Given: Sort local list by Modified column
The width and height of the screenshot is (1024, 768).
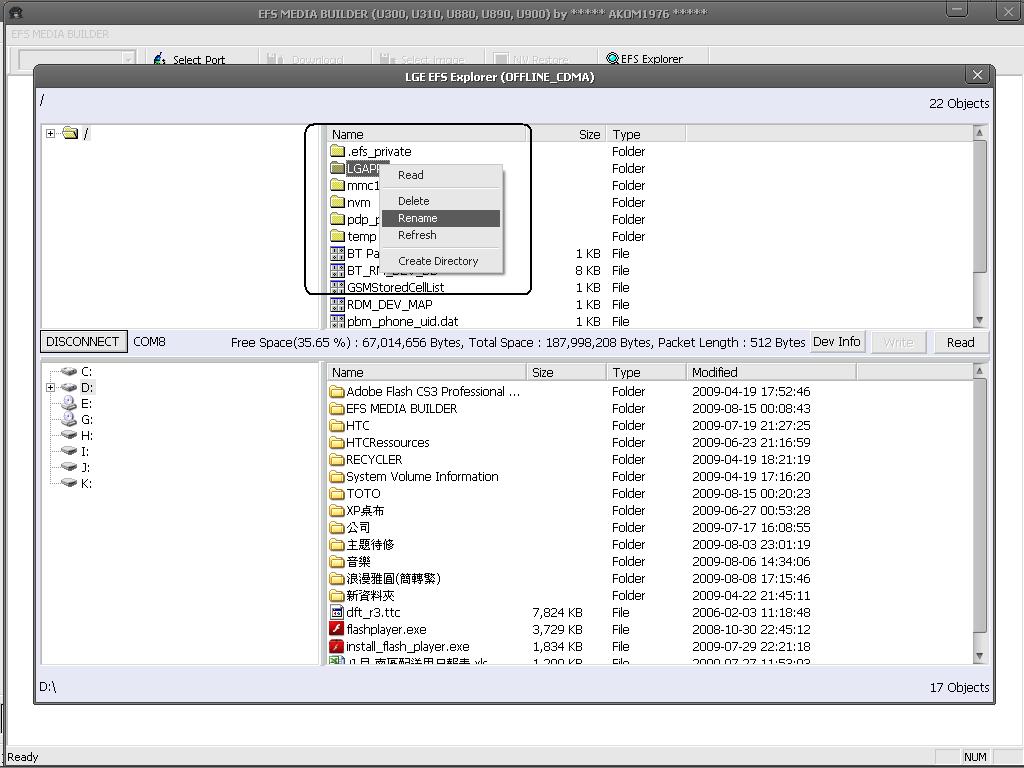Looking at the screenshot, I should pyautogui.click(x=771, y=372).
